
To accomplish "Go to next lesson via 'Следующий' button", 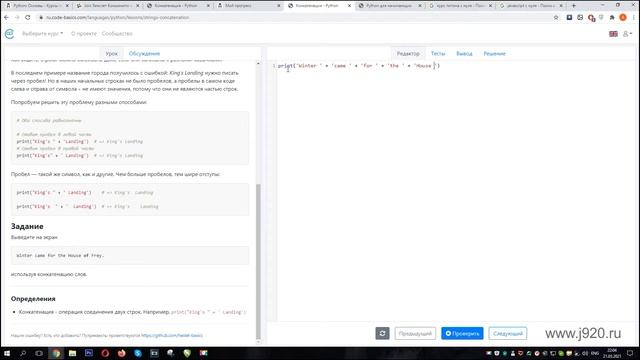I will [x=508, y=333].
